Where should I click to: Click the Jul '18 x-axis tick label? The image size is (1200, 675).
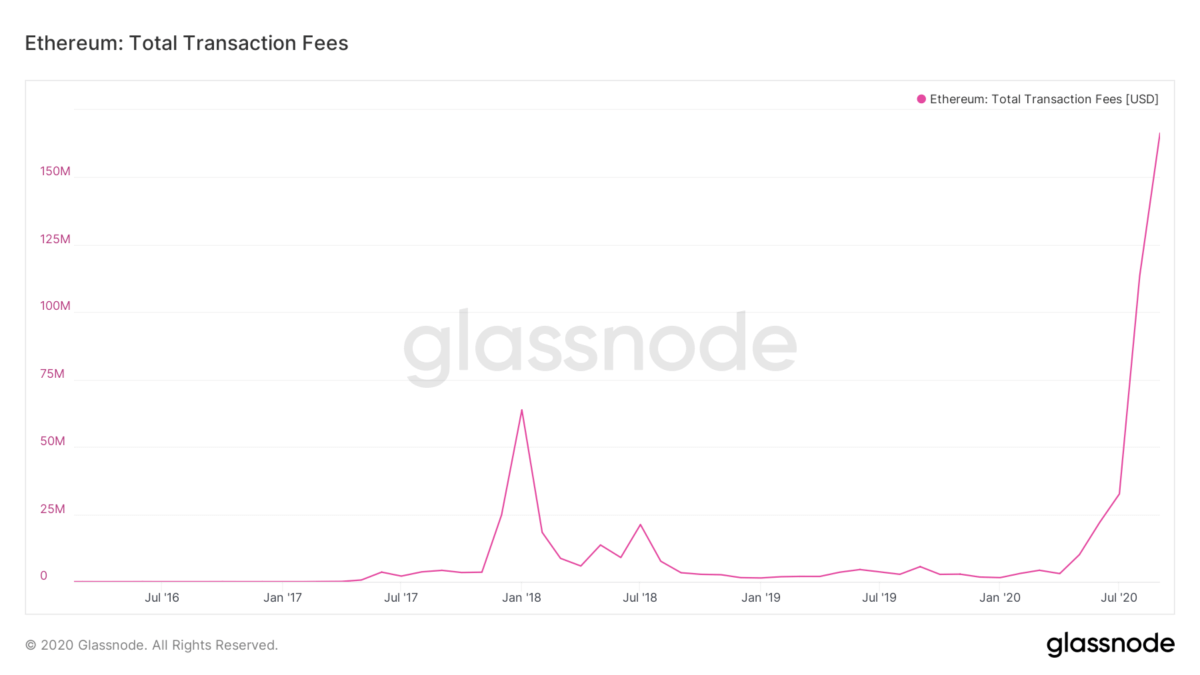coord(640,598)
